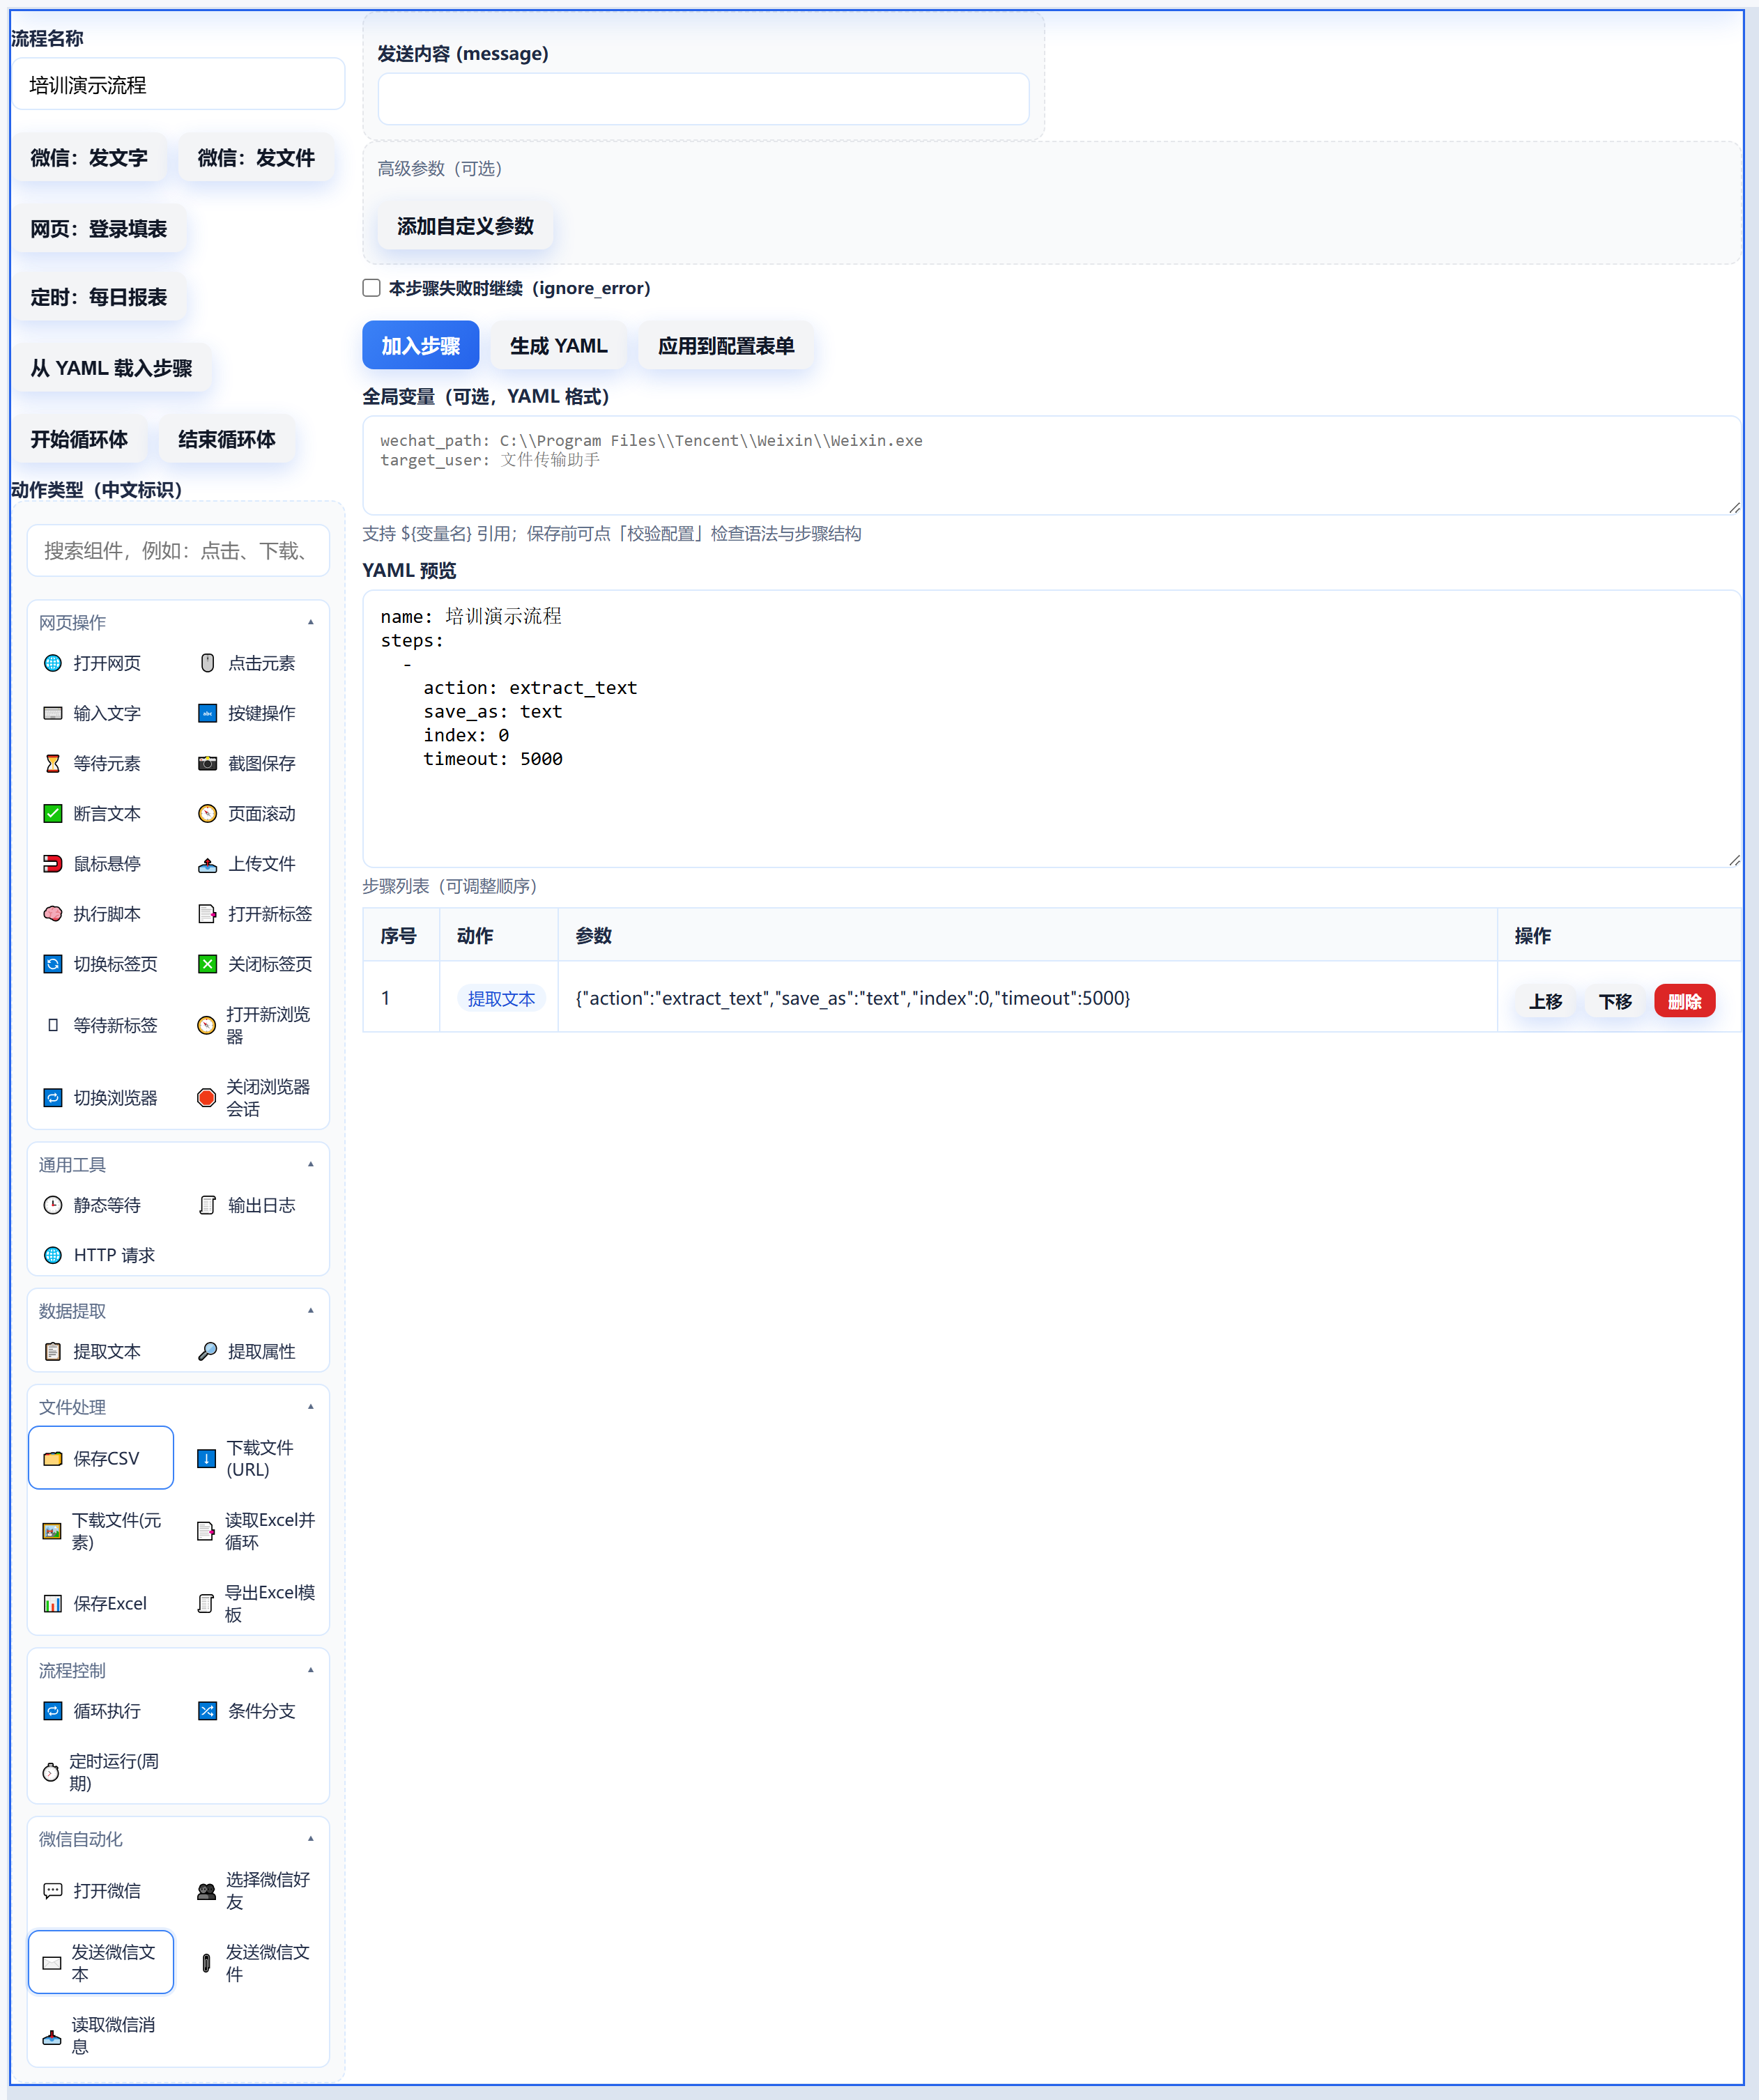This screenshot has width=1759, height=2100.
Task: Select the 静态等待 clock icon
Action: (x=53, y=1205)
